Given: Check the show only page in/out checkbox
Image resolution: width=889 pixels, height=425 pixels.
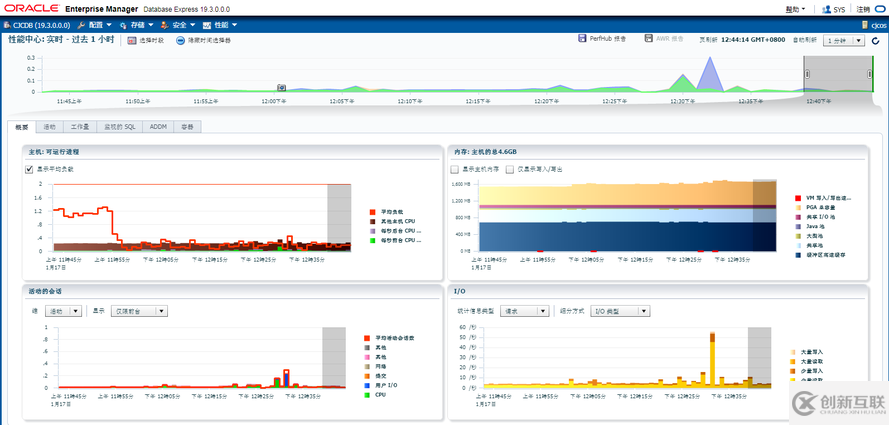Looking at the screenshot, I should (x=510, y=169).
